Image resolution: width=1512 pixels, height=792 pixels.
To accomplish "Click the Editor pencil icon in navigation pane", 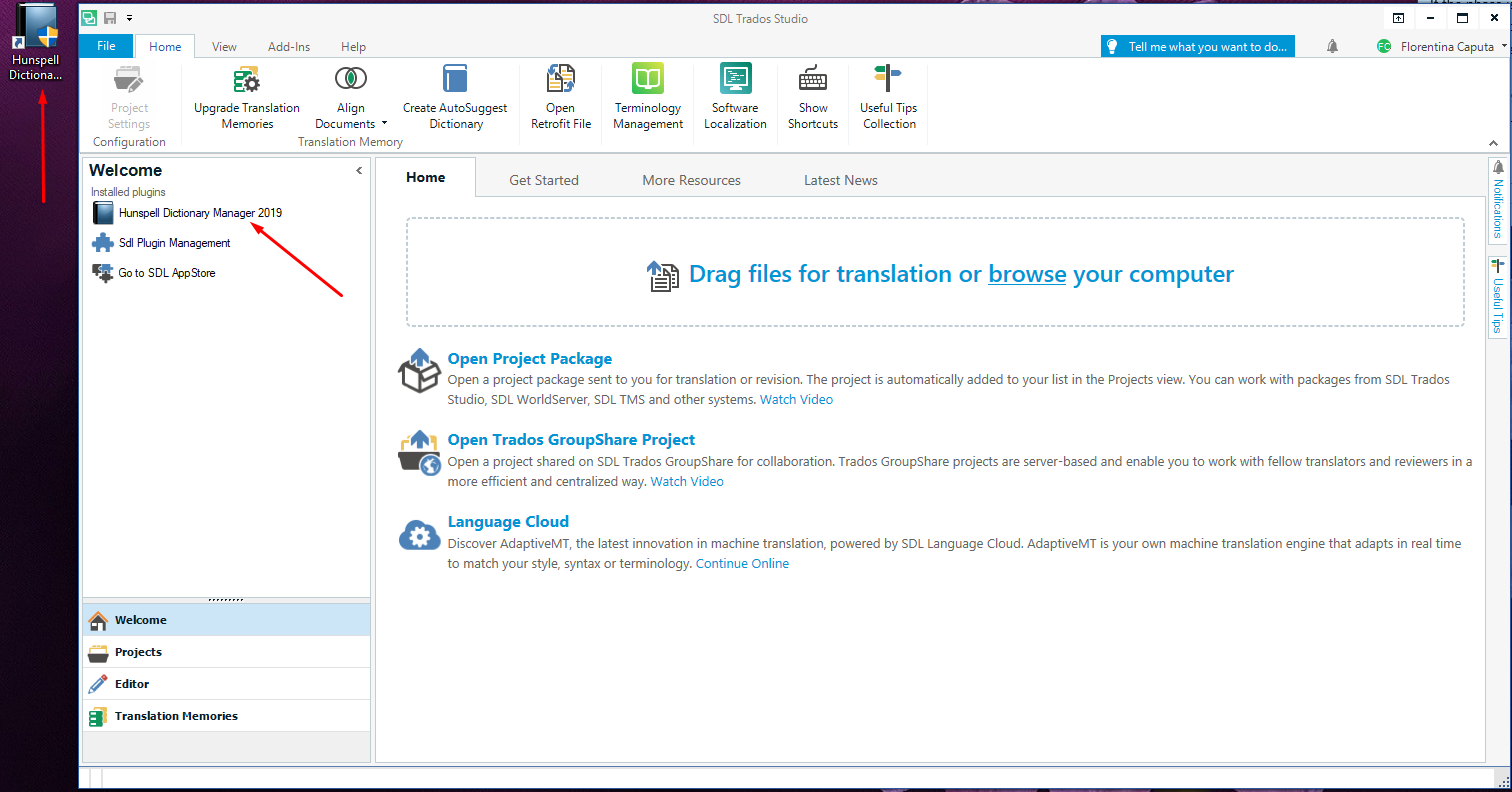I will [98, 684].
